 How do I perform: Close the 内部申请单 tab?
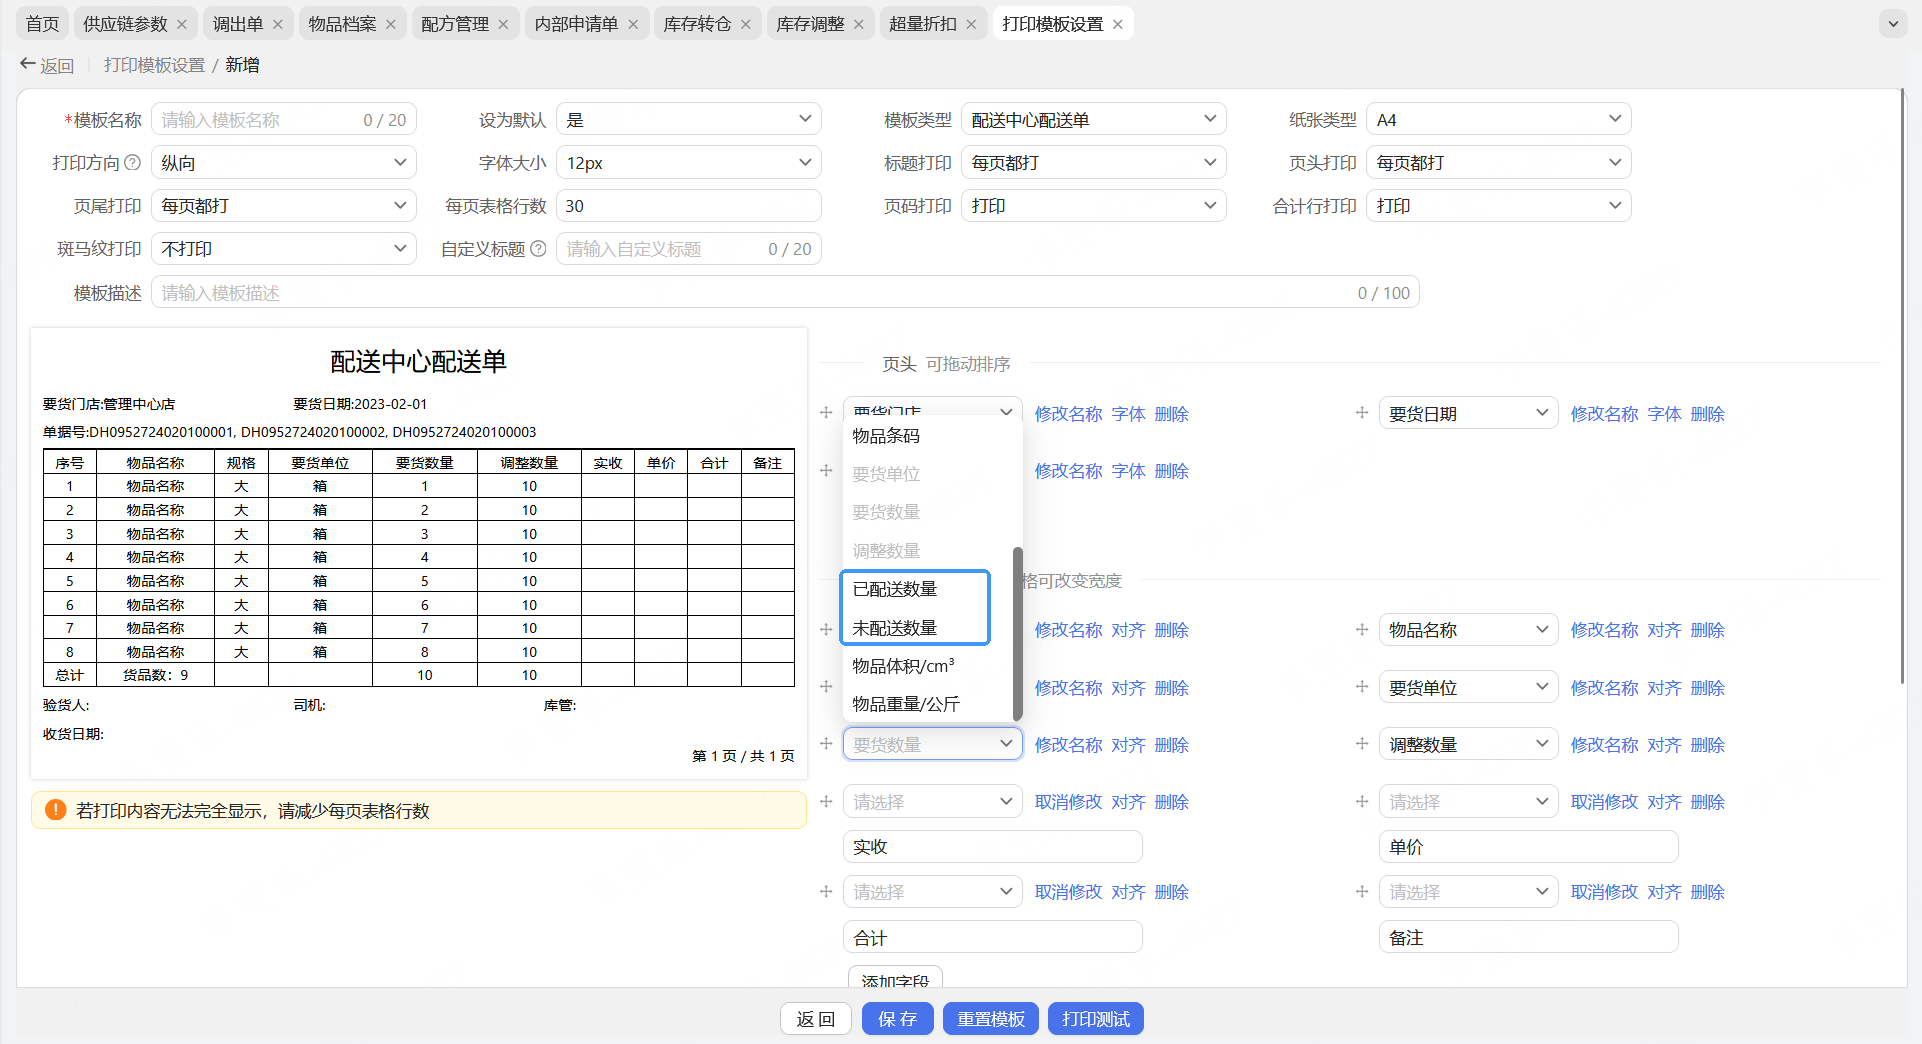633,24
